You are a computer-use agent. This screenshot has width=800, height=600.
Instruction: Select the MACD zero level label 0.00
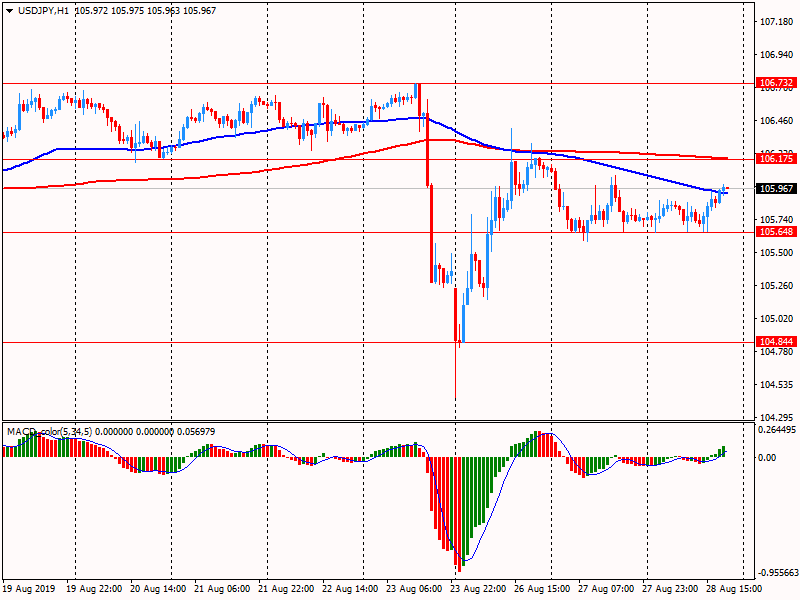pos(767,458)
